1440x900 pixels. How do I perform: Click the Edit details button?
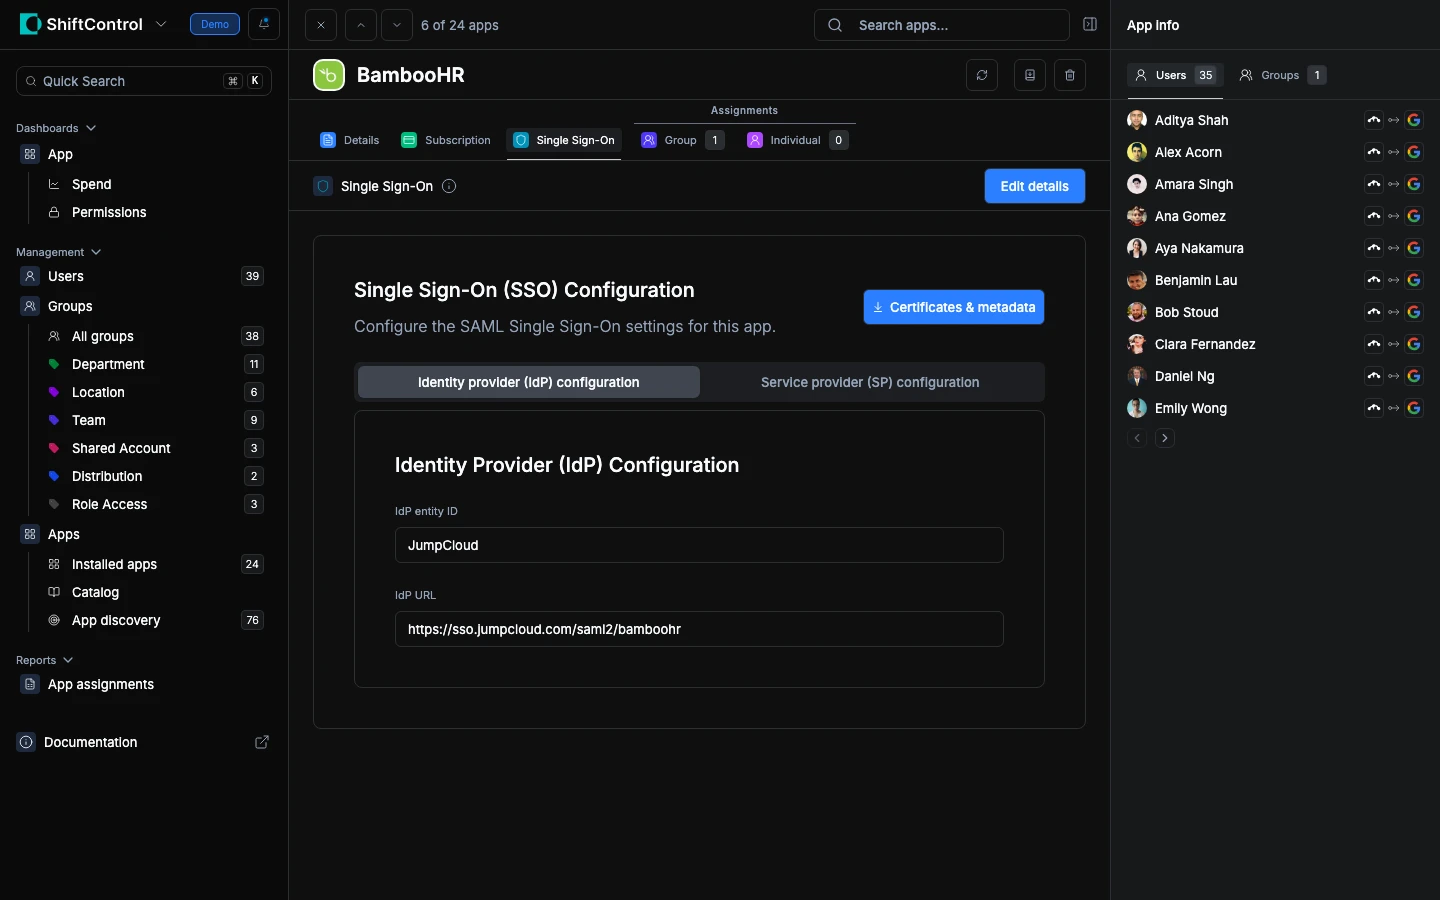(x=1034, y=186)
